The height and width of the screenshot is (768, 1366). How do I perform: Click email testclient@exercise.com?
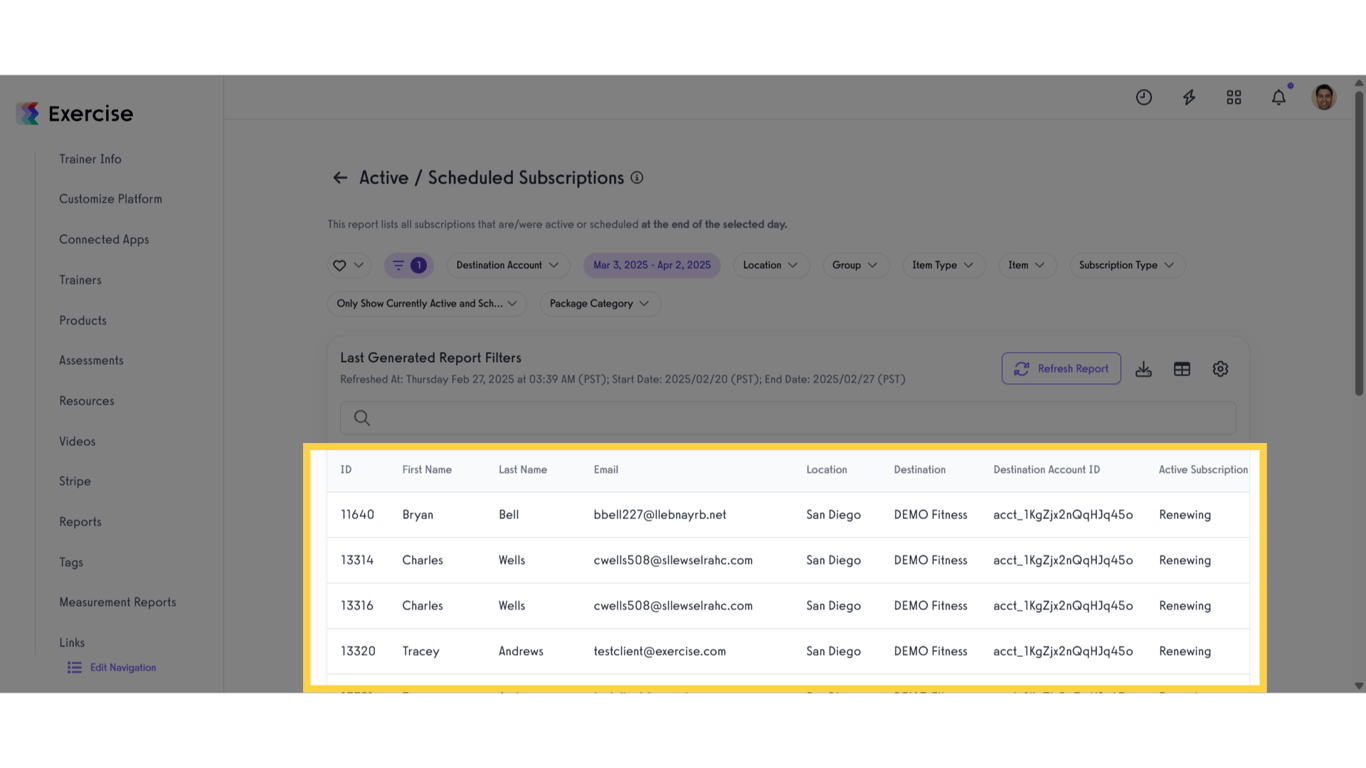tap(660, 651)
